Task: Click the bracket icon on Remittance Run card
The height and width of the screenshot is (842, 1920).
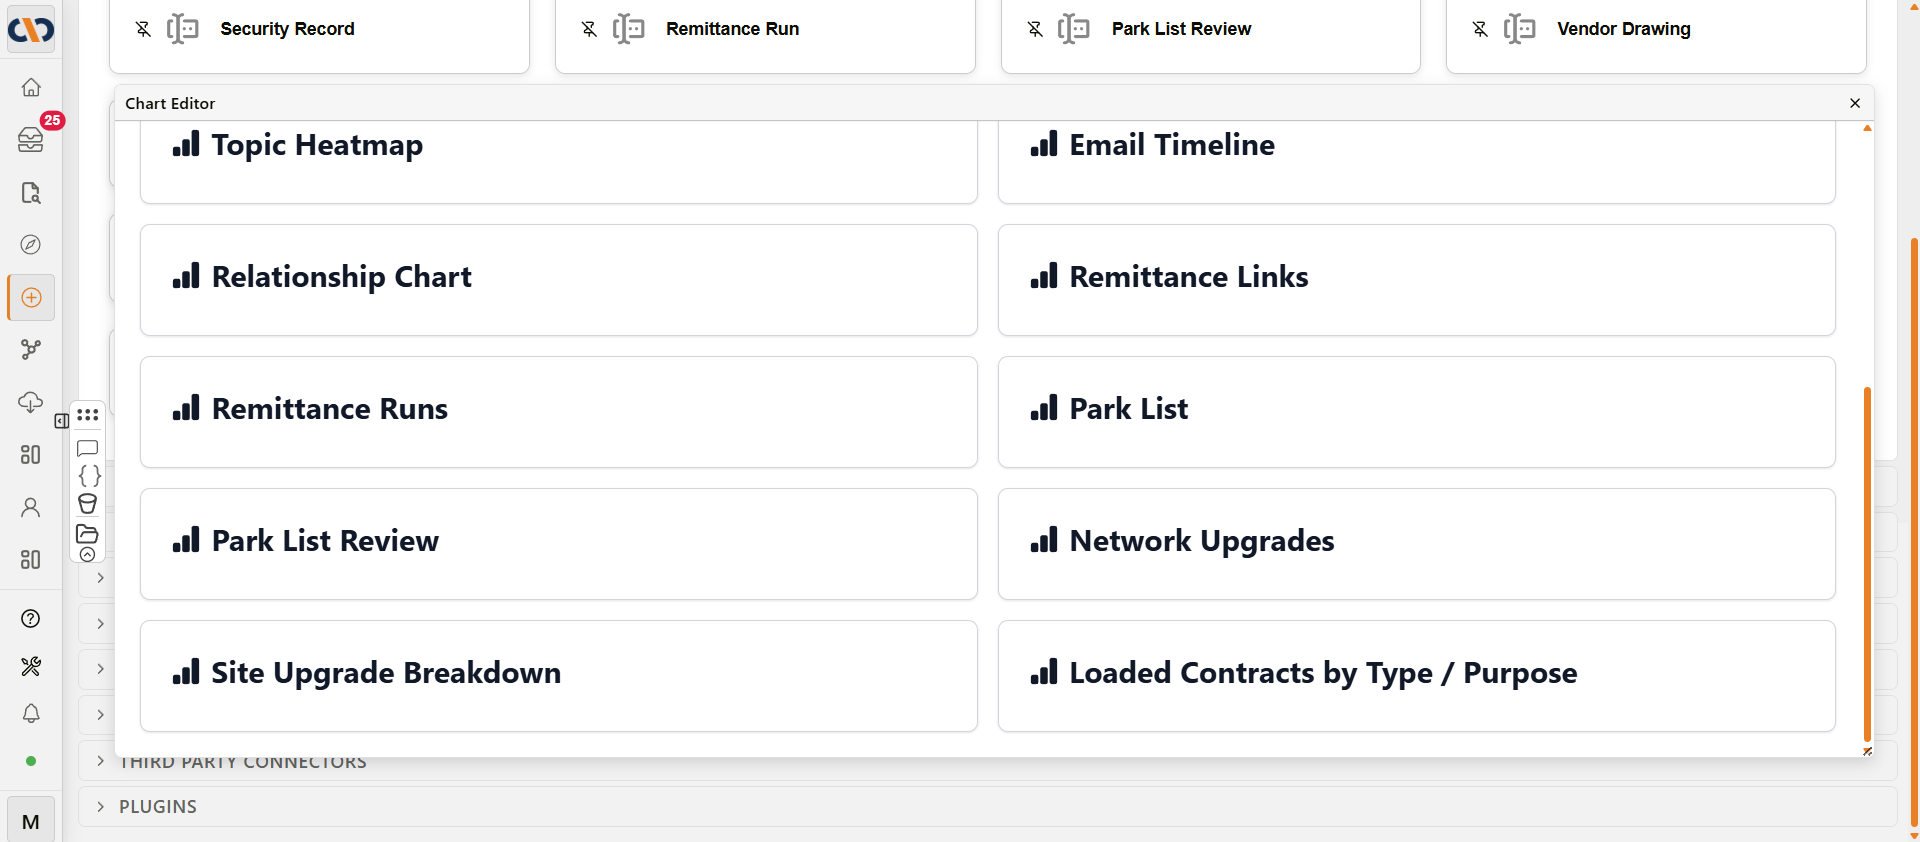Action: pos(629,29)
